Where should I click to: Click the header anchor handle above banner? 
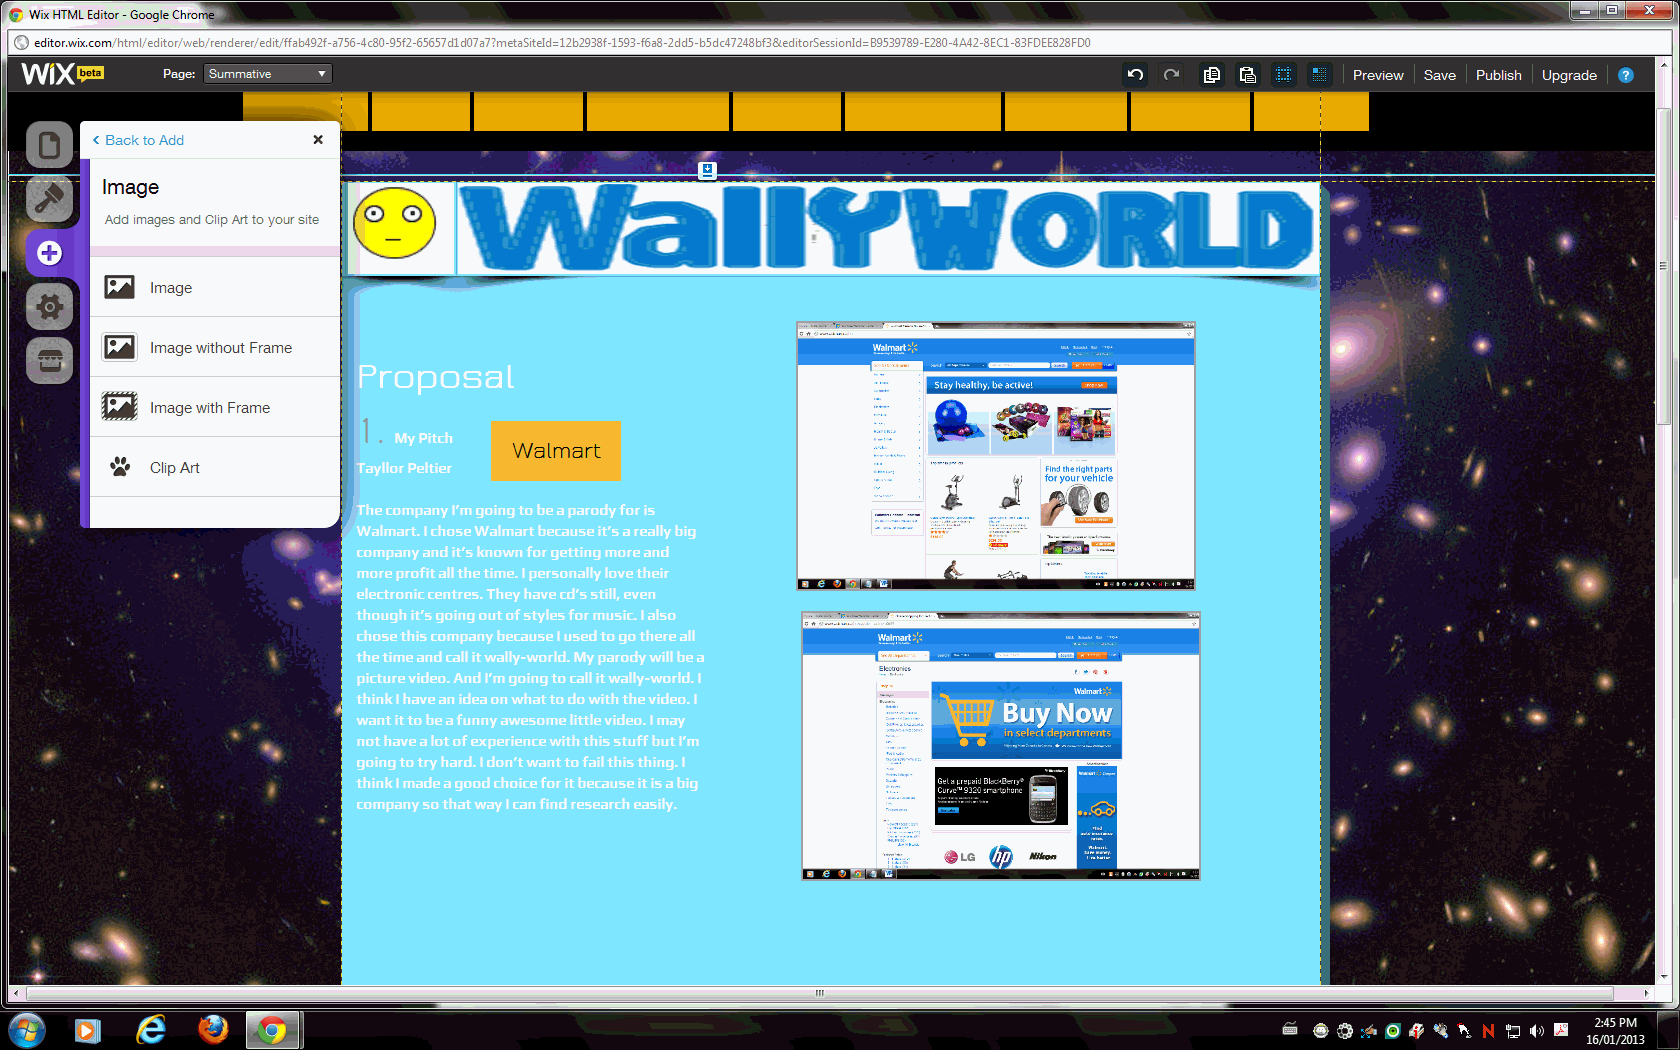[707, 170]
